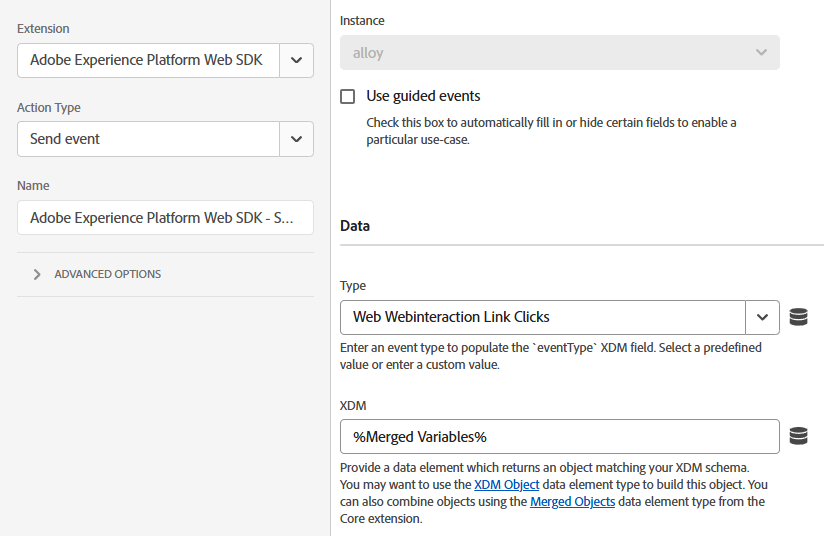The width and height of the screenshot is (824, 536).
Task: Click the Data section heading
Action: coord(355,226)
